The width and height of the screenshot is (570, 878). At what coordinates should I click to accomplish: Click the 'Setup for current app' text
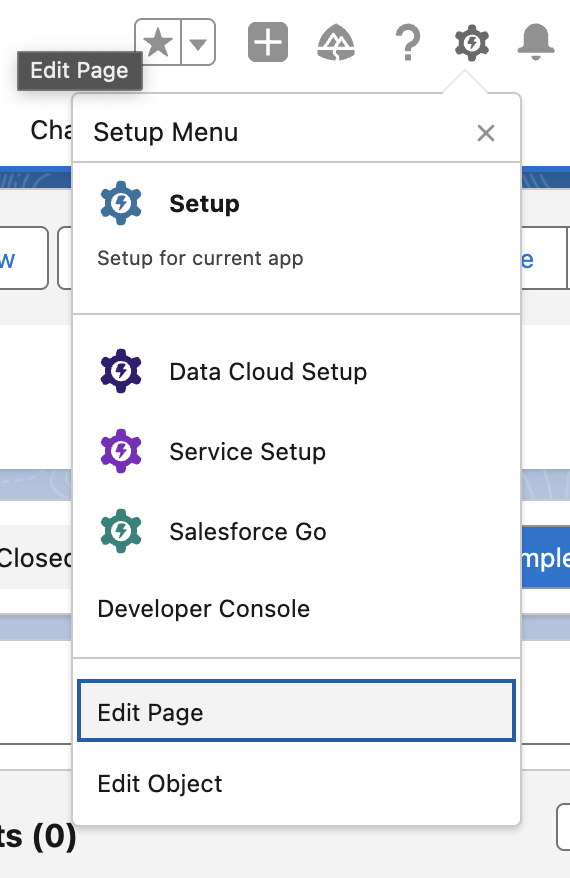[x=200, y=259]
